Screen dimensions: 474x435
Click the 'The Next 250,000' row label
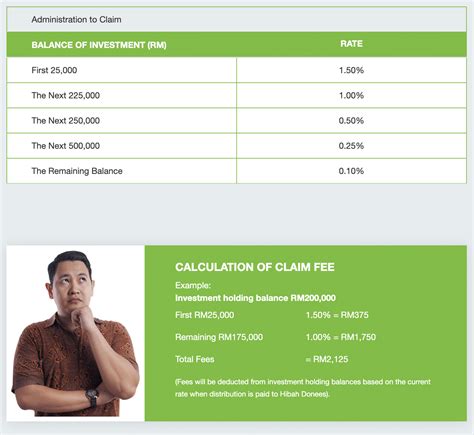[x=66, y=120]
